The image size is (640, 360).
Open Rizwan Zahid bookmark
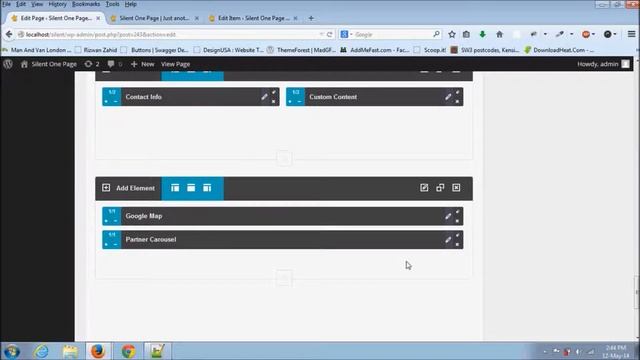(x=96, y=50)
